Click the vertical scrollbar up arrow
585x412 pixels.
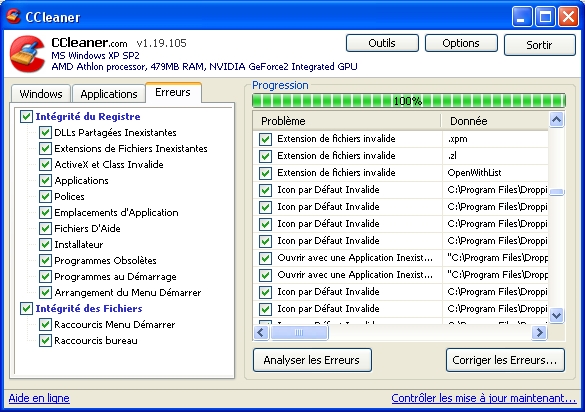coord(556,120)
